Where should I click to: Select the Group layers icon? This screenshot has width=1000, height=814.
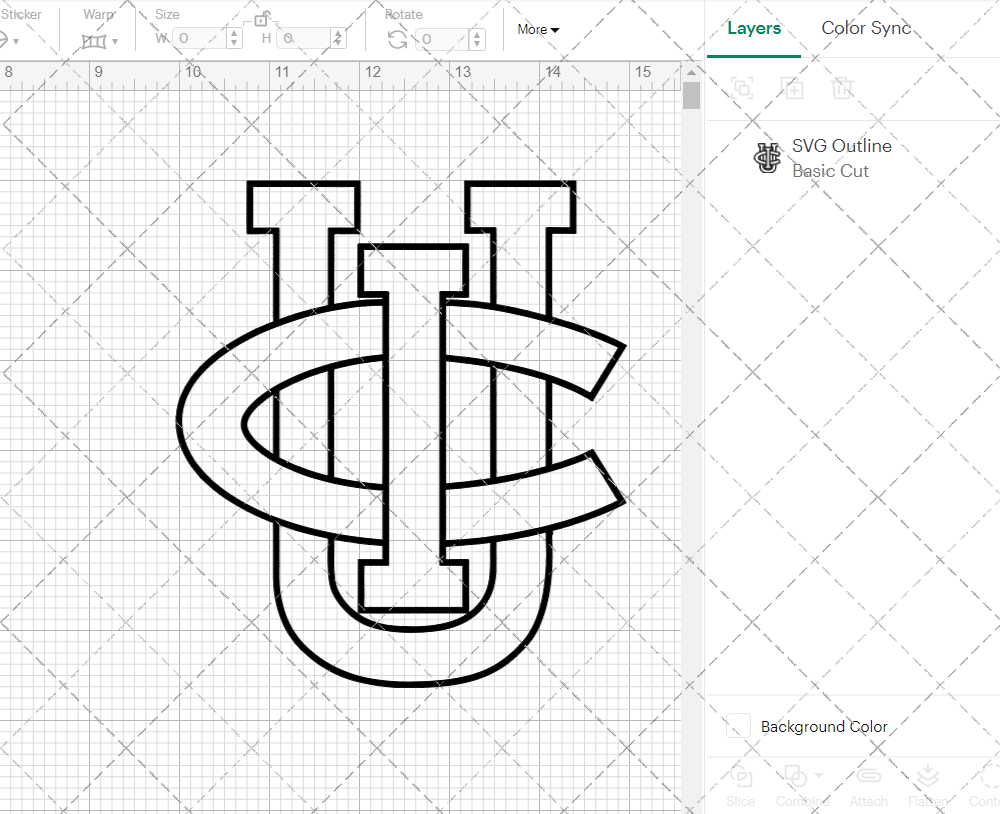[743, 88]
